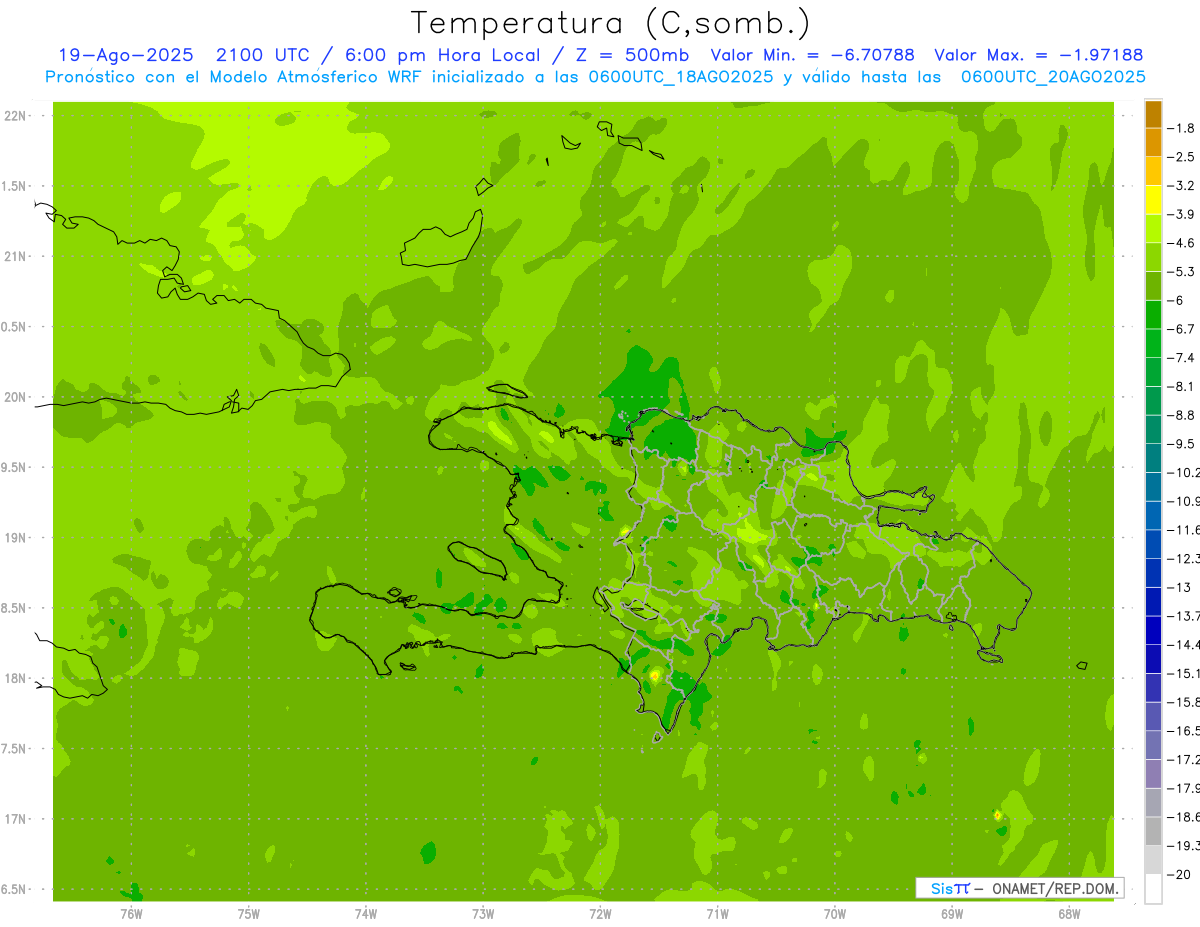Click the '71W' longitude axis label
This screenshot has width=1200, height=927.
(717, 913)
